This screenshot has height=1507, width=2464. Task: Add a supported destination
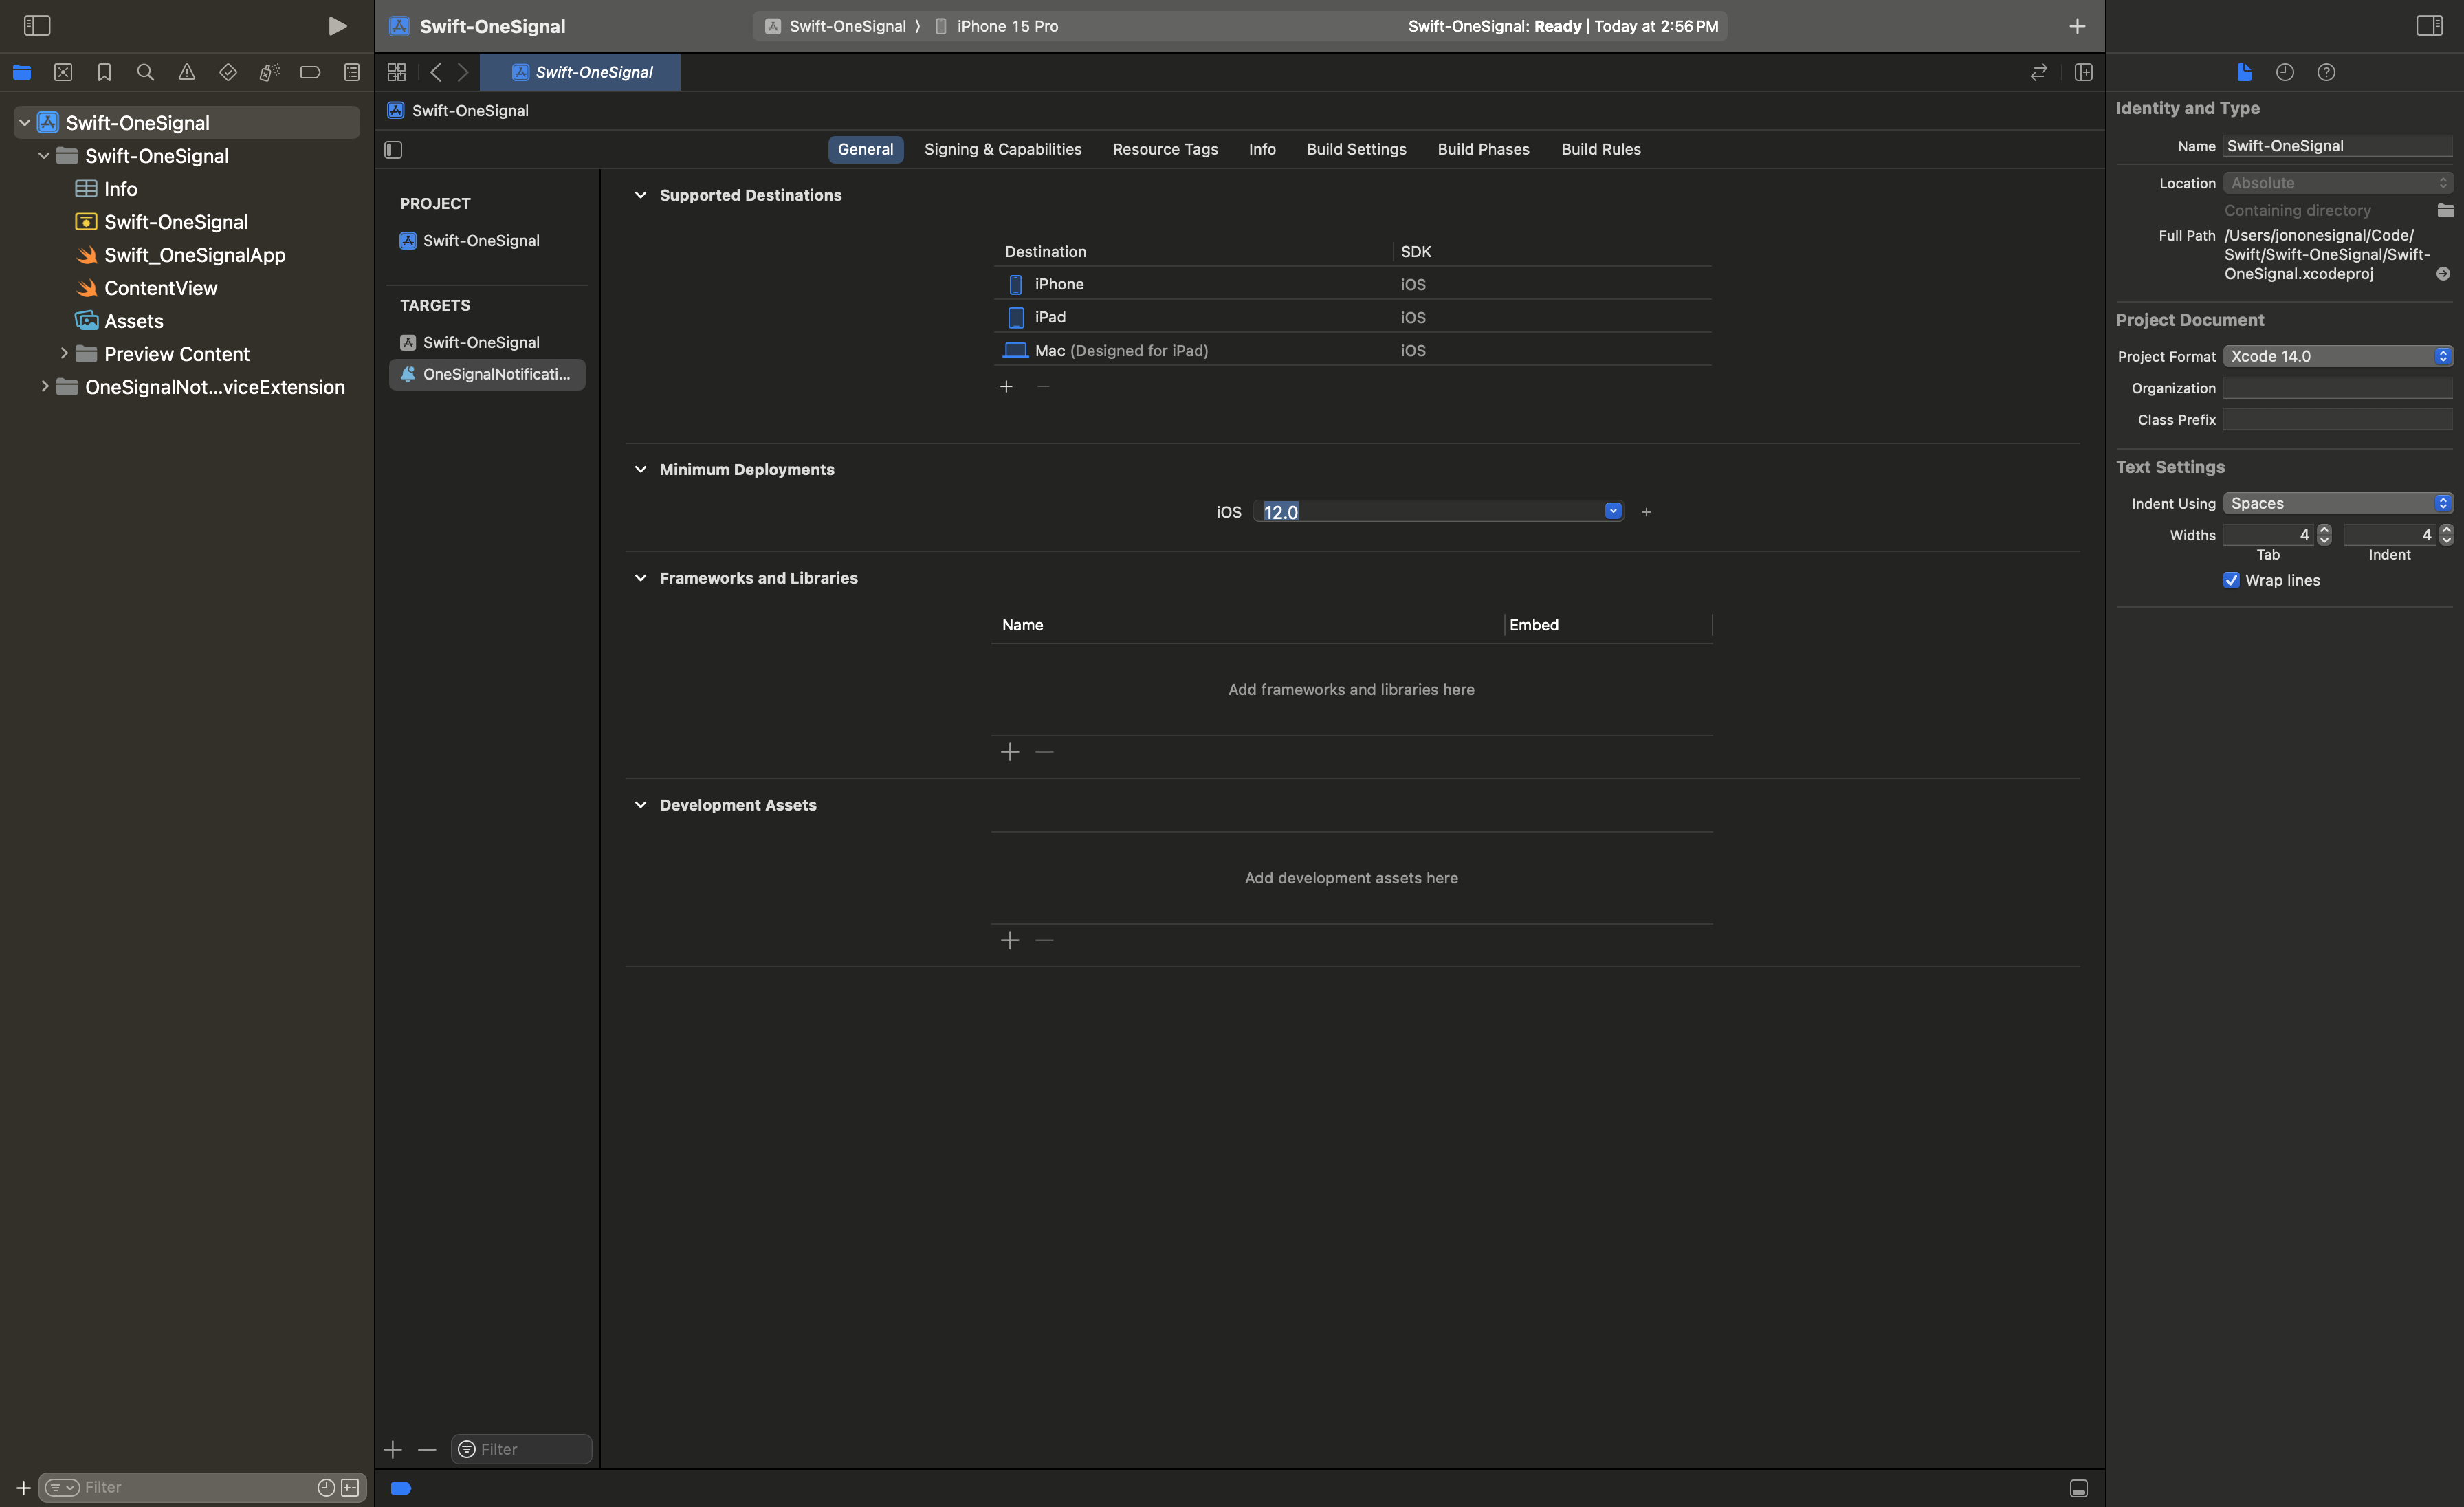pos(1007,387)
